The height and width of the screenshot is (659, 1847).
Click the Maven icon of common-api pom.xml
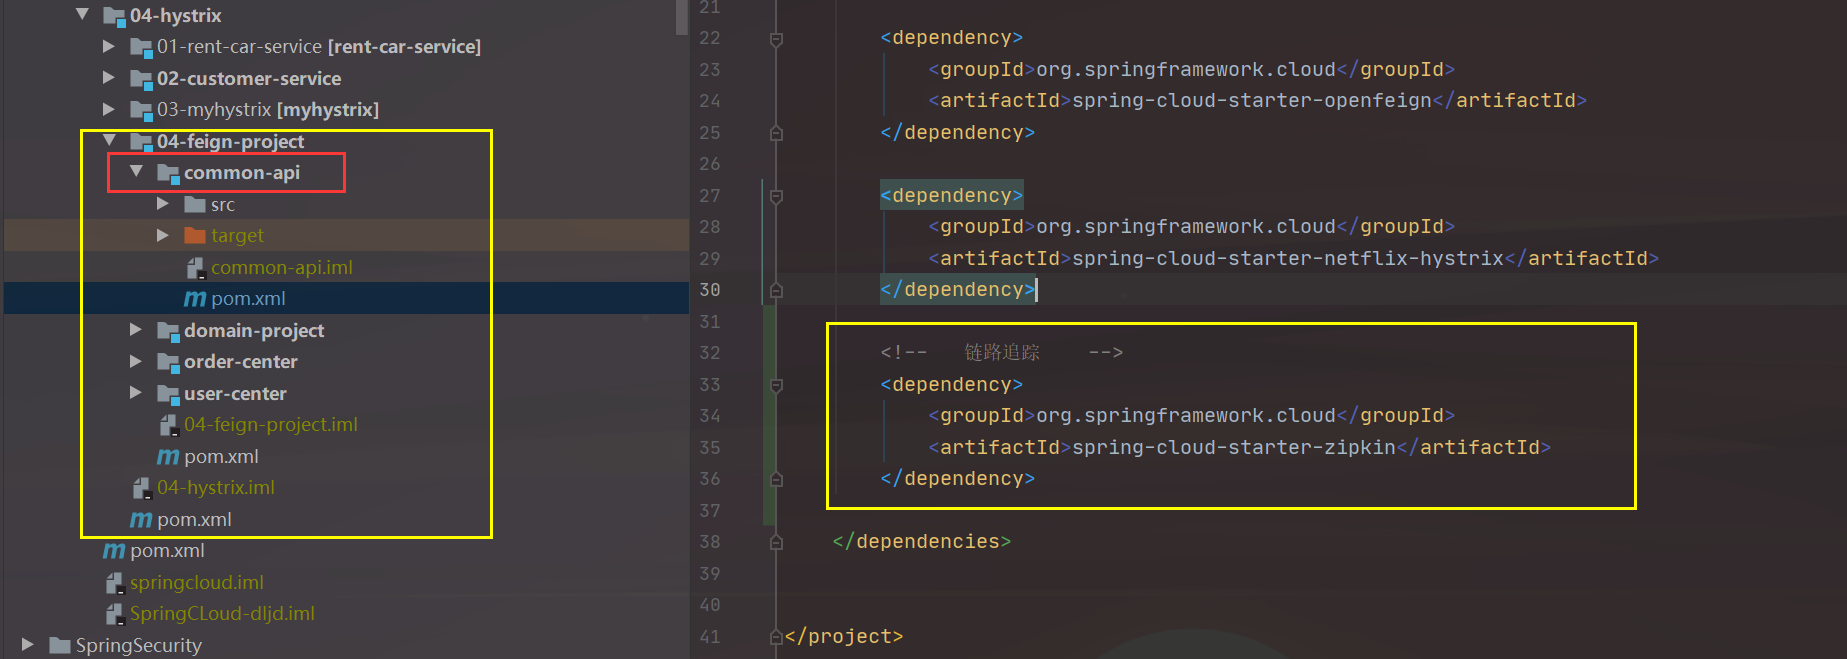(x=195, y=299)
